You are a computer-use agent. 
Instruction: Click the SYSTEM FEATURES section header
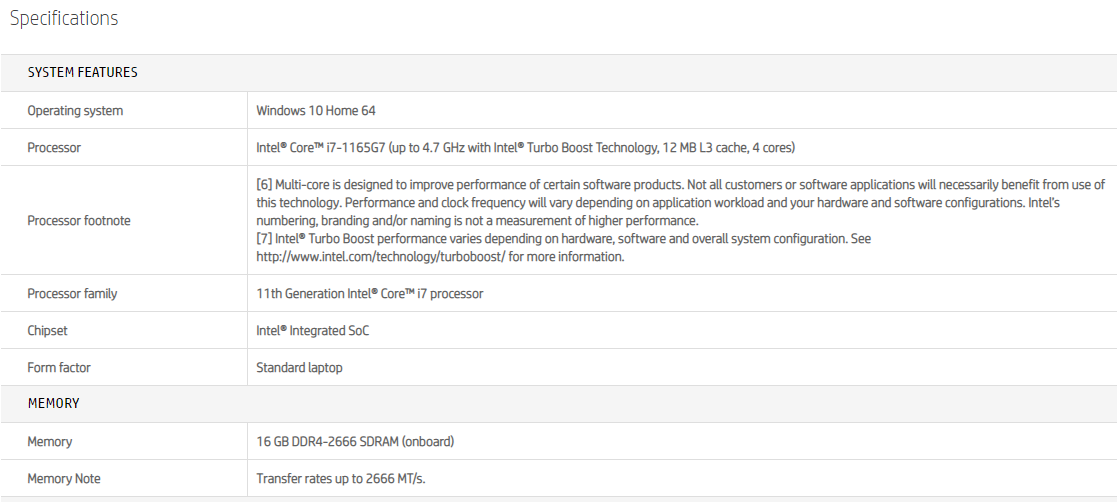(x=82, y=73)
